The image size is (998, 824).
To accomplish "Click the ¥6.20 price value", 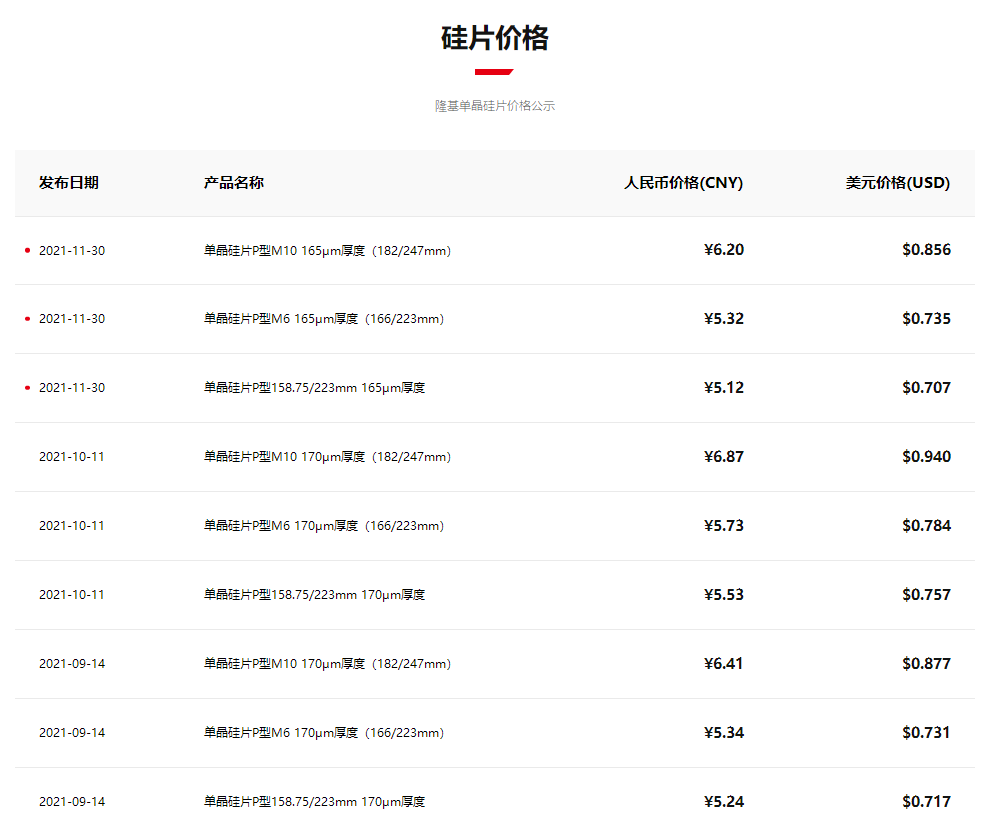I will [x=726, y=250].
